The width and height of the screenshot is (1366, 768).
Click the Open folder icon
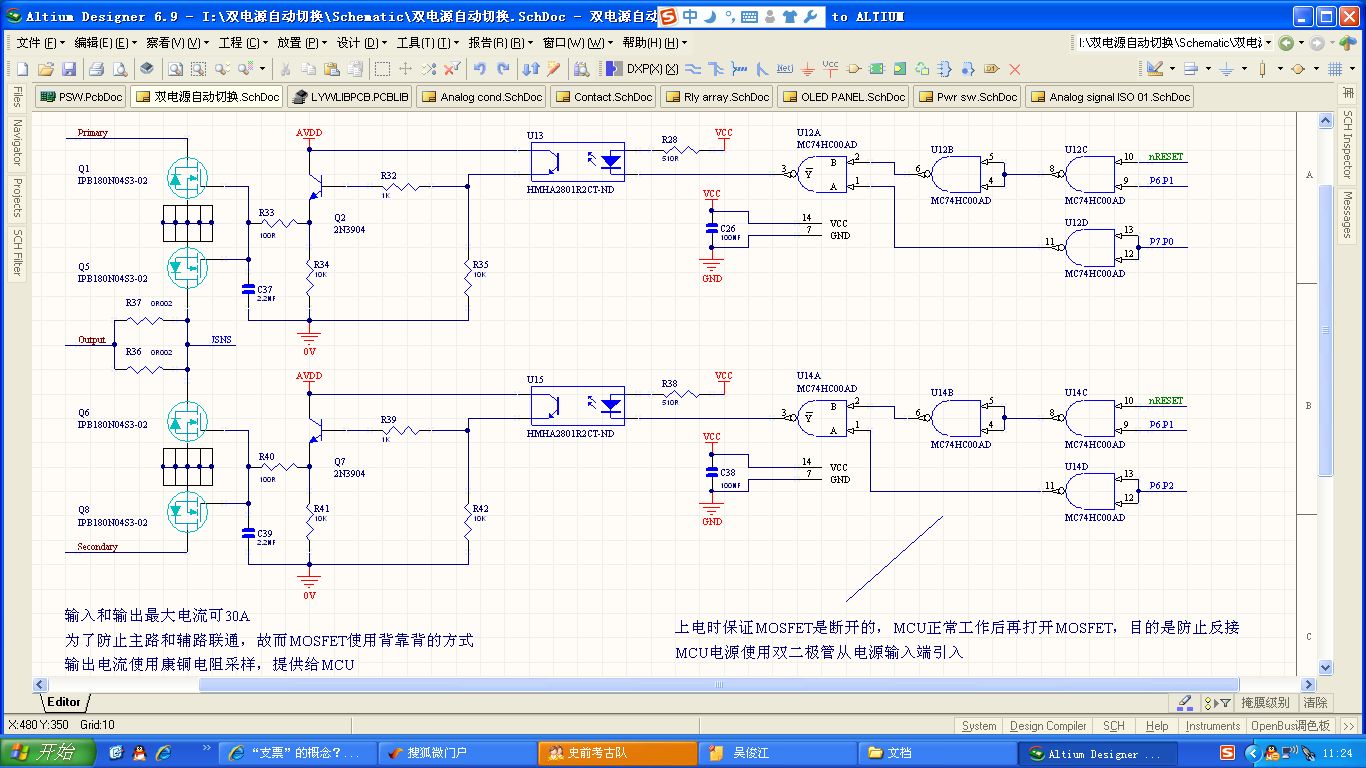click(x=45, y=69)
